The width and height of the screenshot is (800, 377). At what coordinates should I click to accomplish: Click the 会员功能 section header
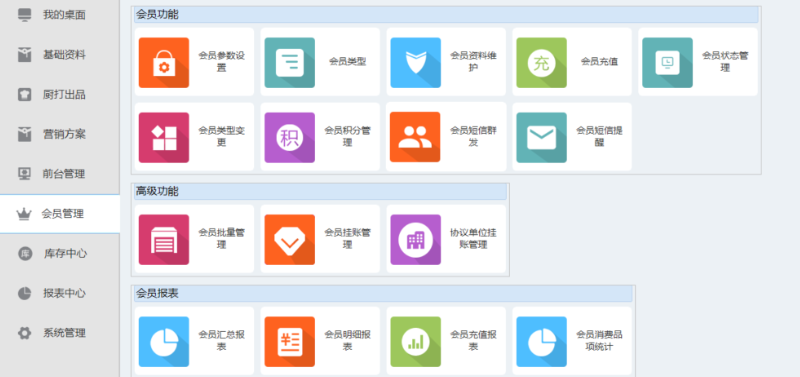[x=446, y=15]
